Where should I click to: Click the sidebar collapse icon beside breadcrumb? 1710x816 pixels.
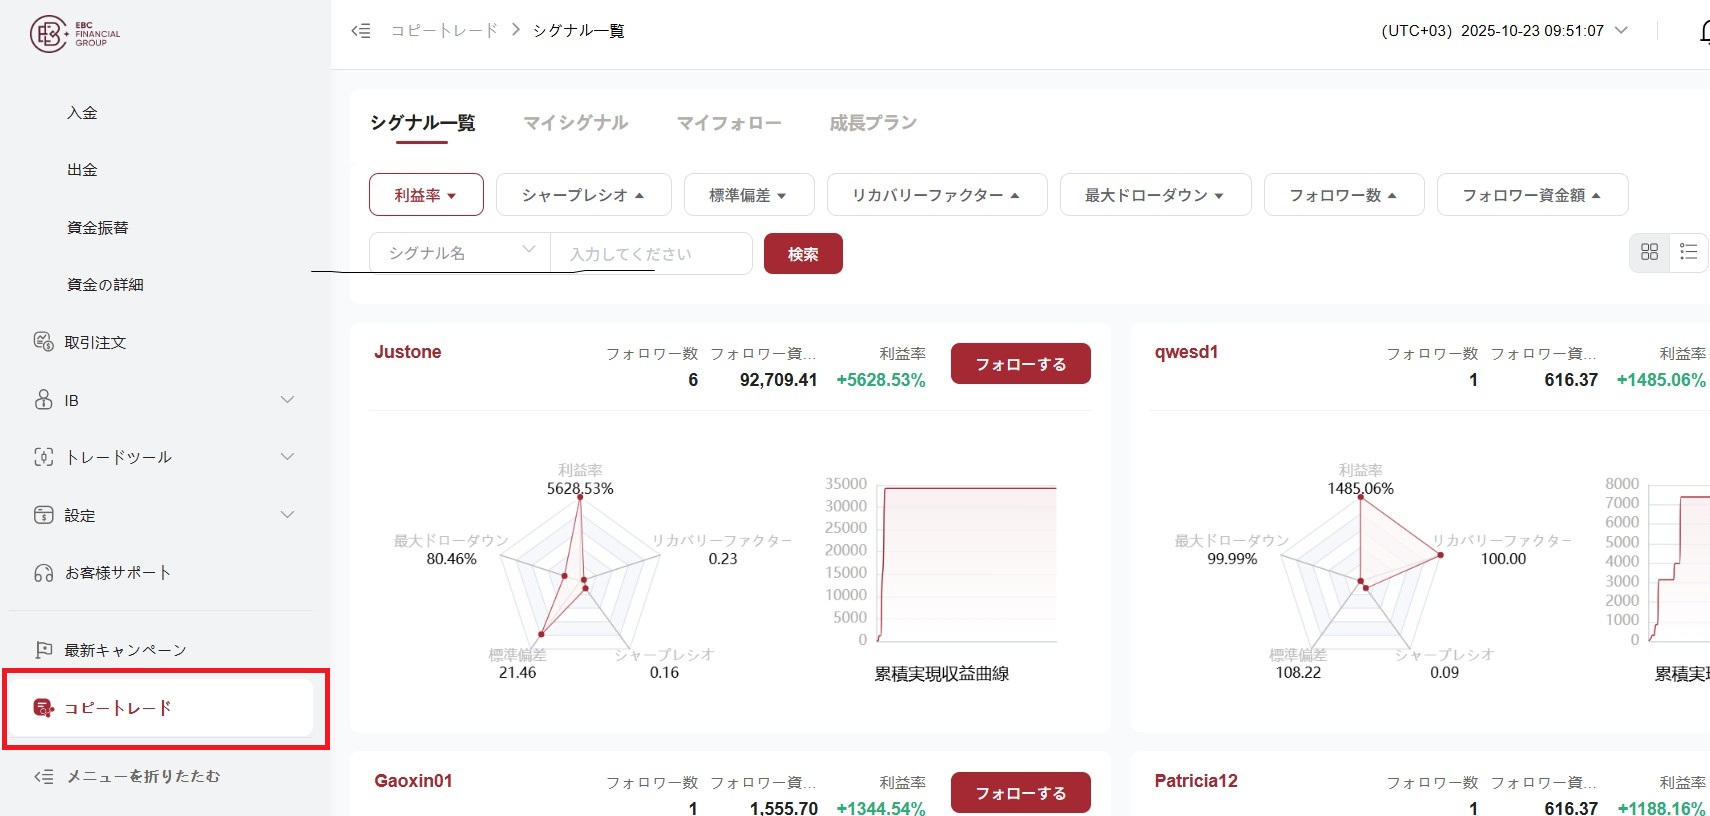click(x=361, y=31)
